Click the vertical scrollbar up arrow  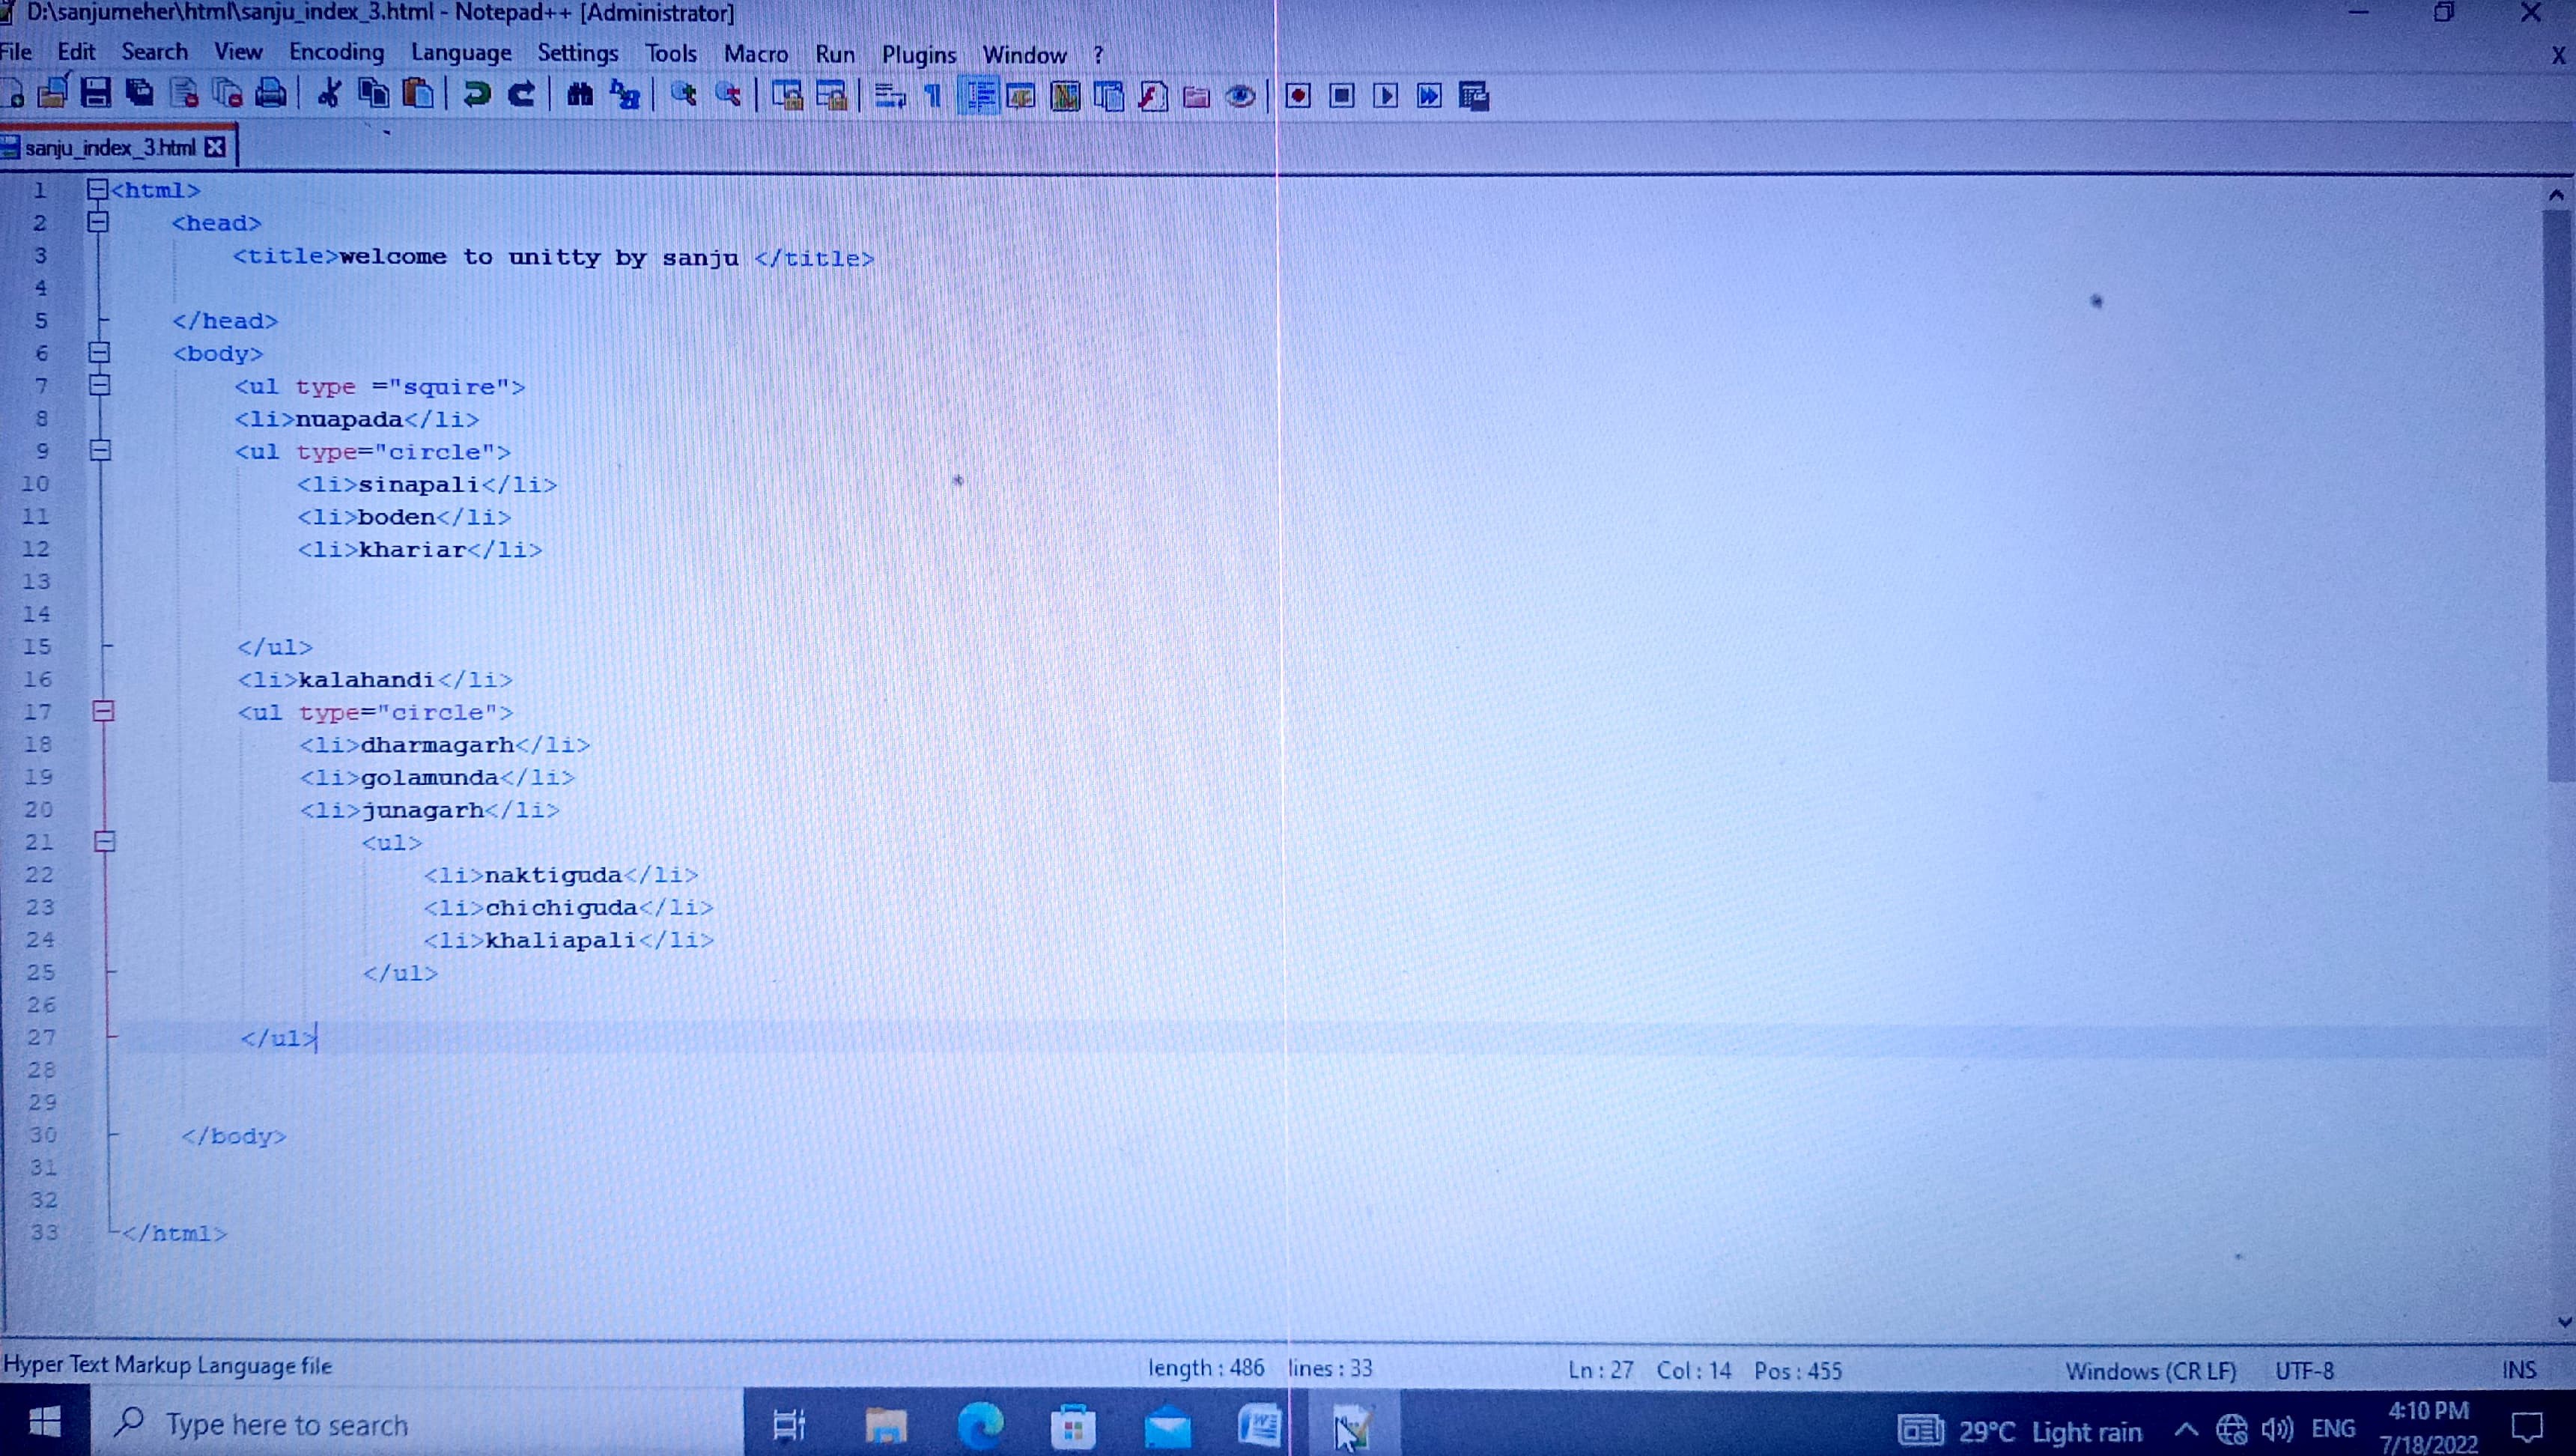[x=2556, y=196]
